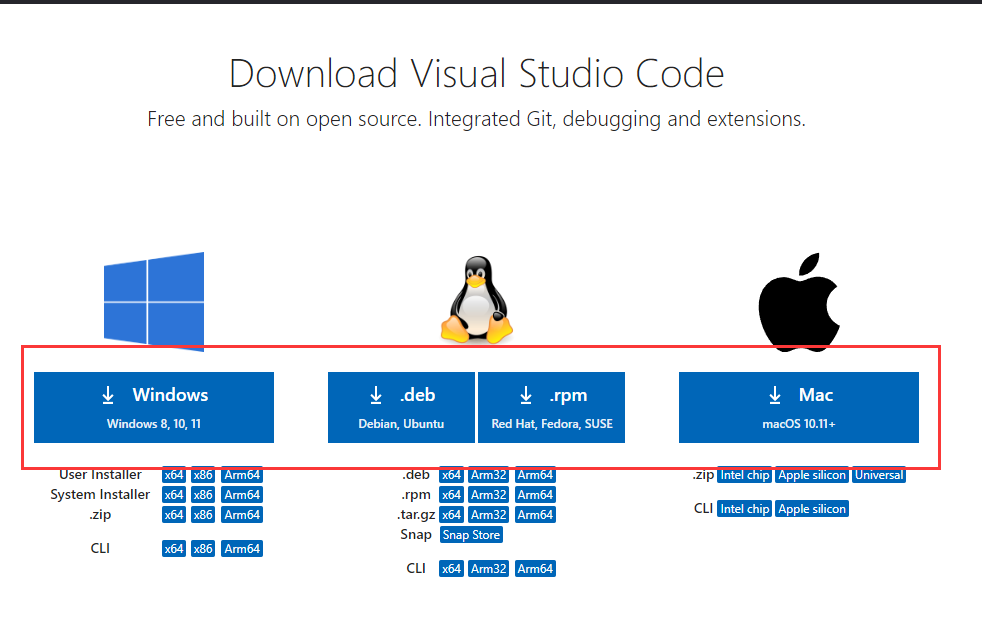982x634 pixels.
Task: Click the Apple logo icon
Action: (x=799, y=302)
